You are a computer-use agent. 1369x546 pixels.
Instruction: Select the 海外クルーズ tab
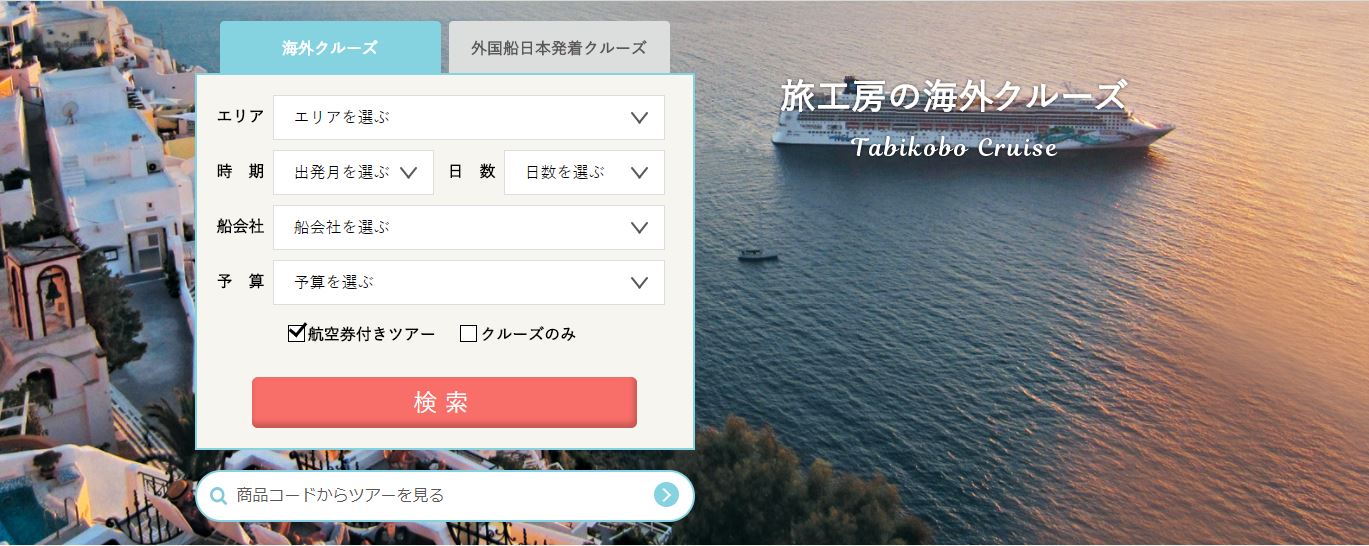(x=330, y=47)
